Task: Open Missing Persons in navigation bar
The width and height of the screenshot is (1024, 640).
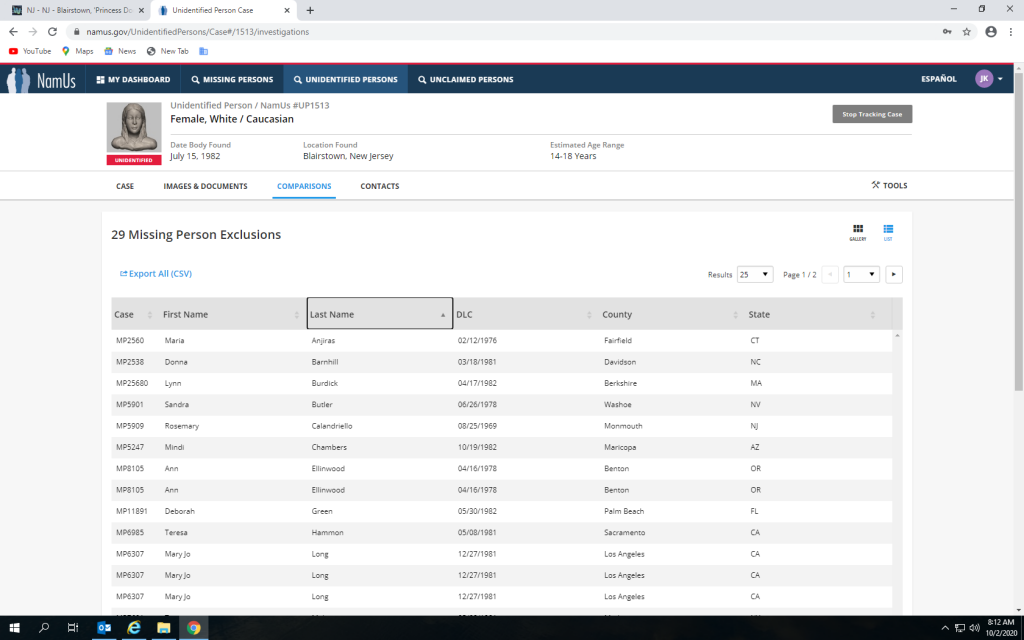Action: click(231, 79)
